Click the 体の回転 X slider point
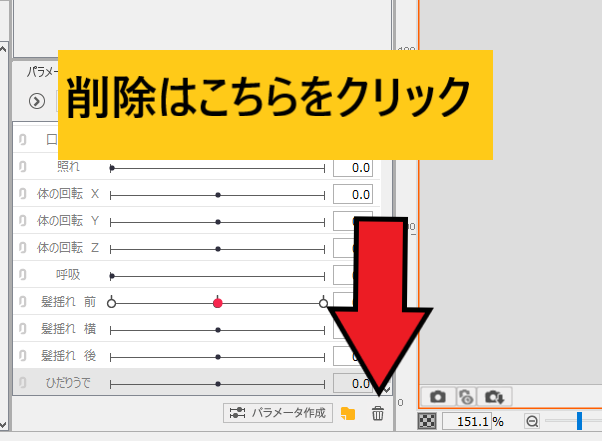 coord(218,195)
